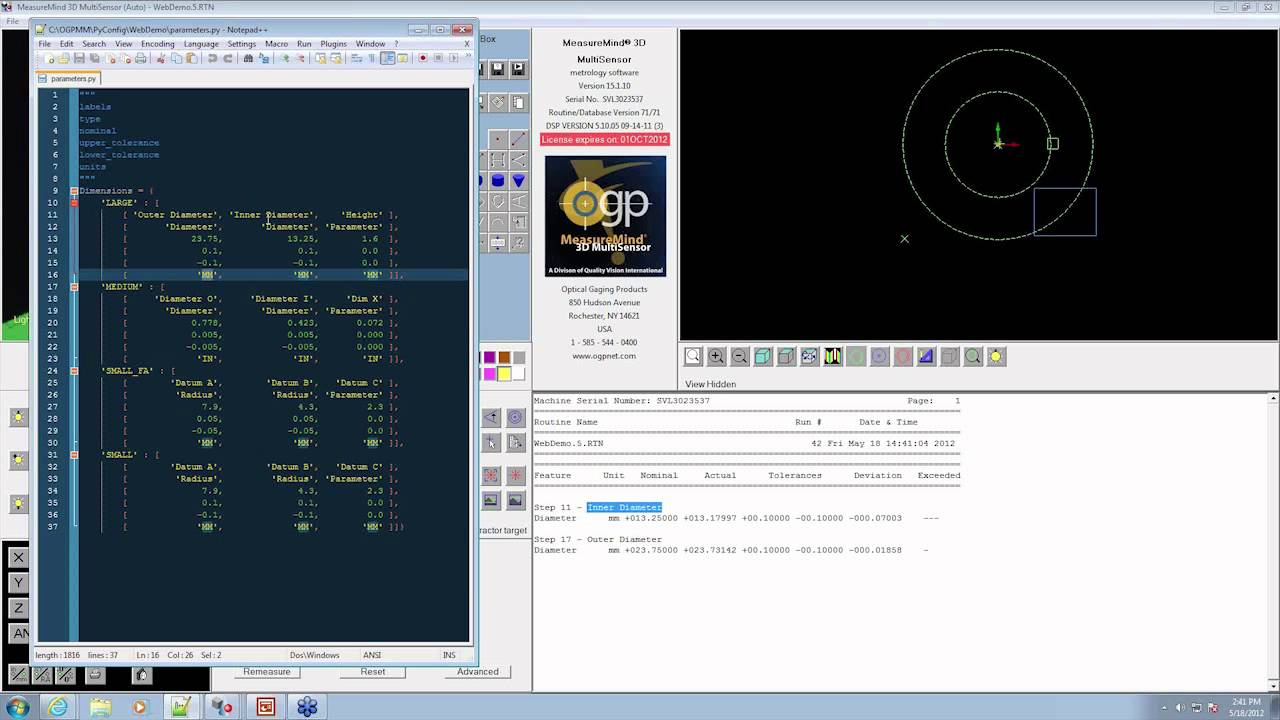1280x720 pixels.
Task: Click the Playback macro icon in Notepad++
Action: coord(454,58)
